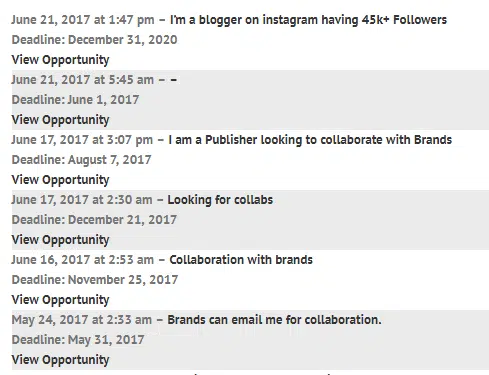The height and width of the screenshot is (375, 489).
Task: Select the June 21, 2017 at 1:47 pm timestamp
Action: tap(83, 20)
